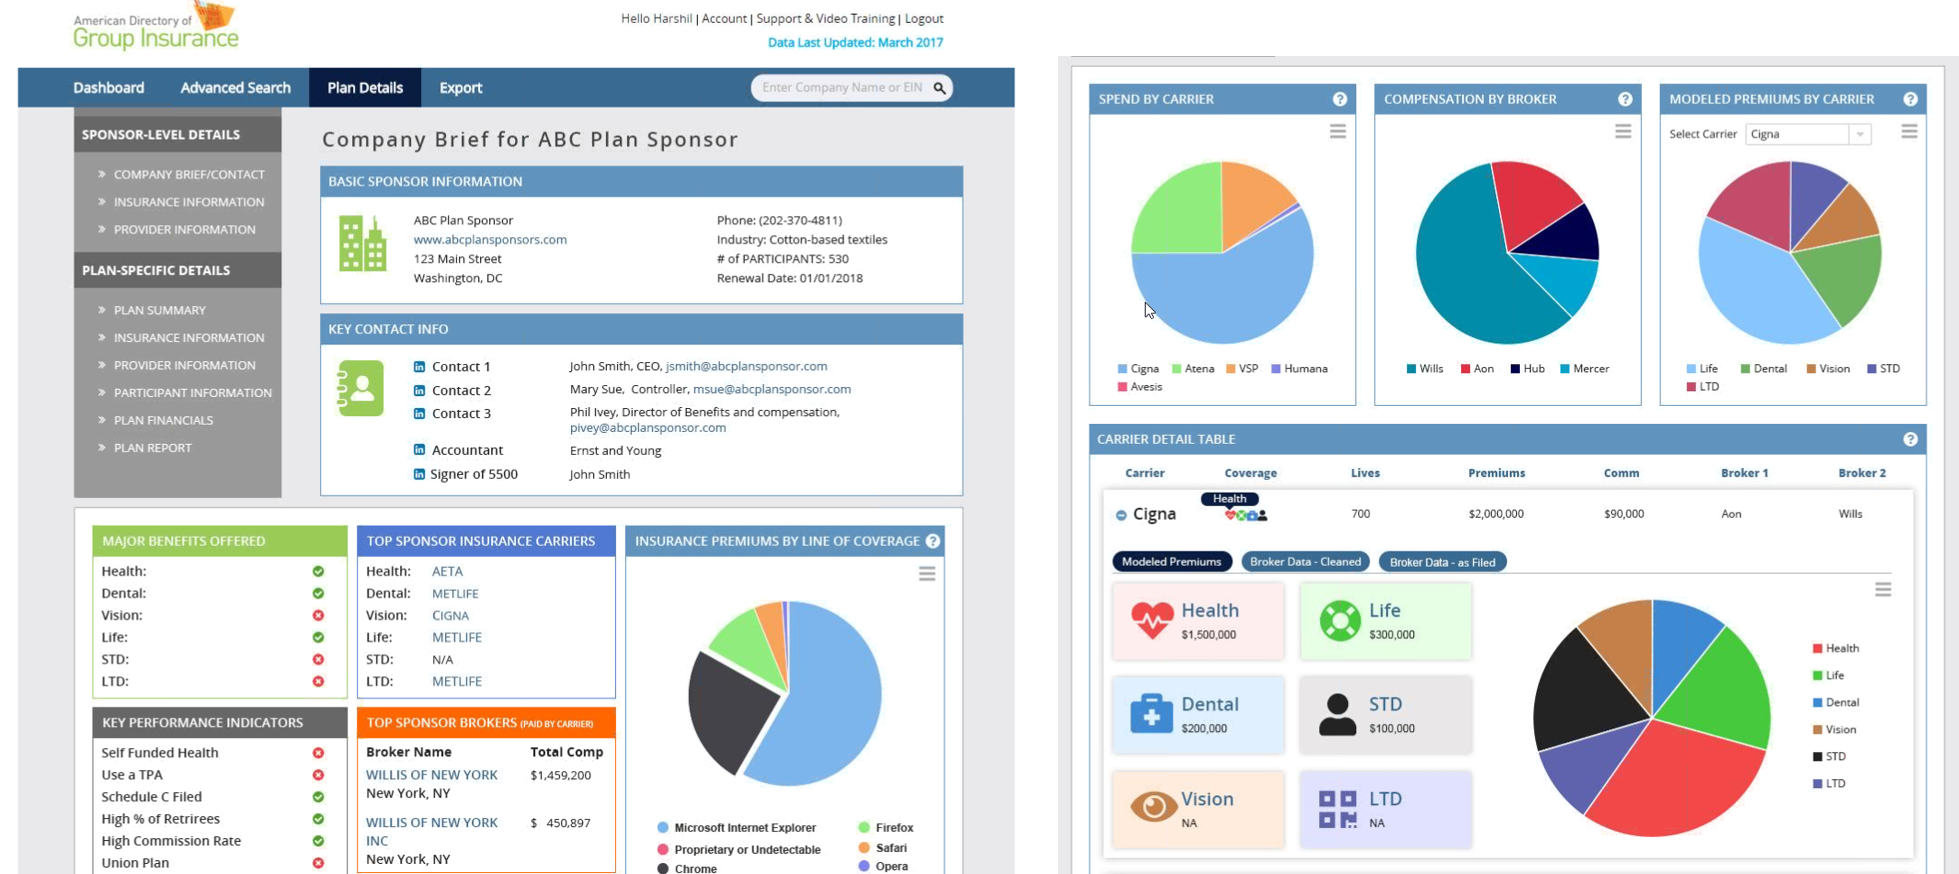Toggle Self Funded Health indicator

click(318, 753)
